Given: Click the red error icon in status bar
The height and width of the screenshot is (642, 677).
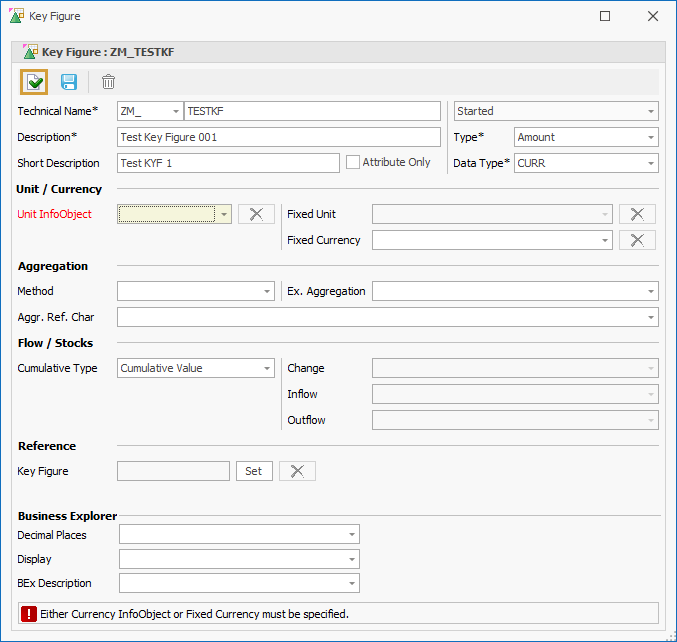Looking at the screenshot, I should (29, 614).
